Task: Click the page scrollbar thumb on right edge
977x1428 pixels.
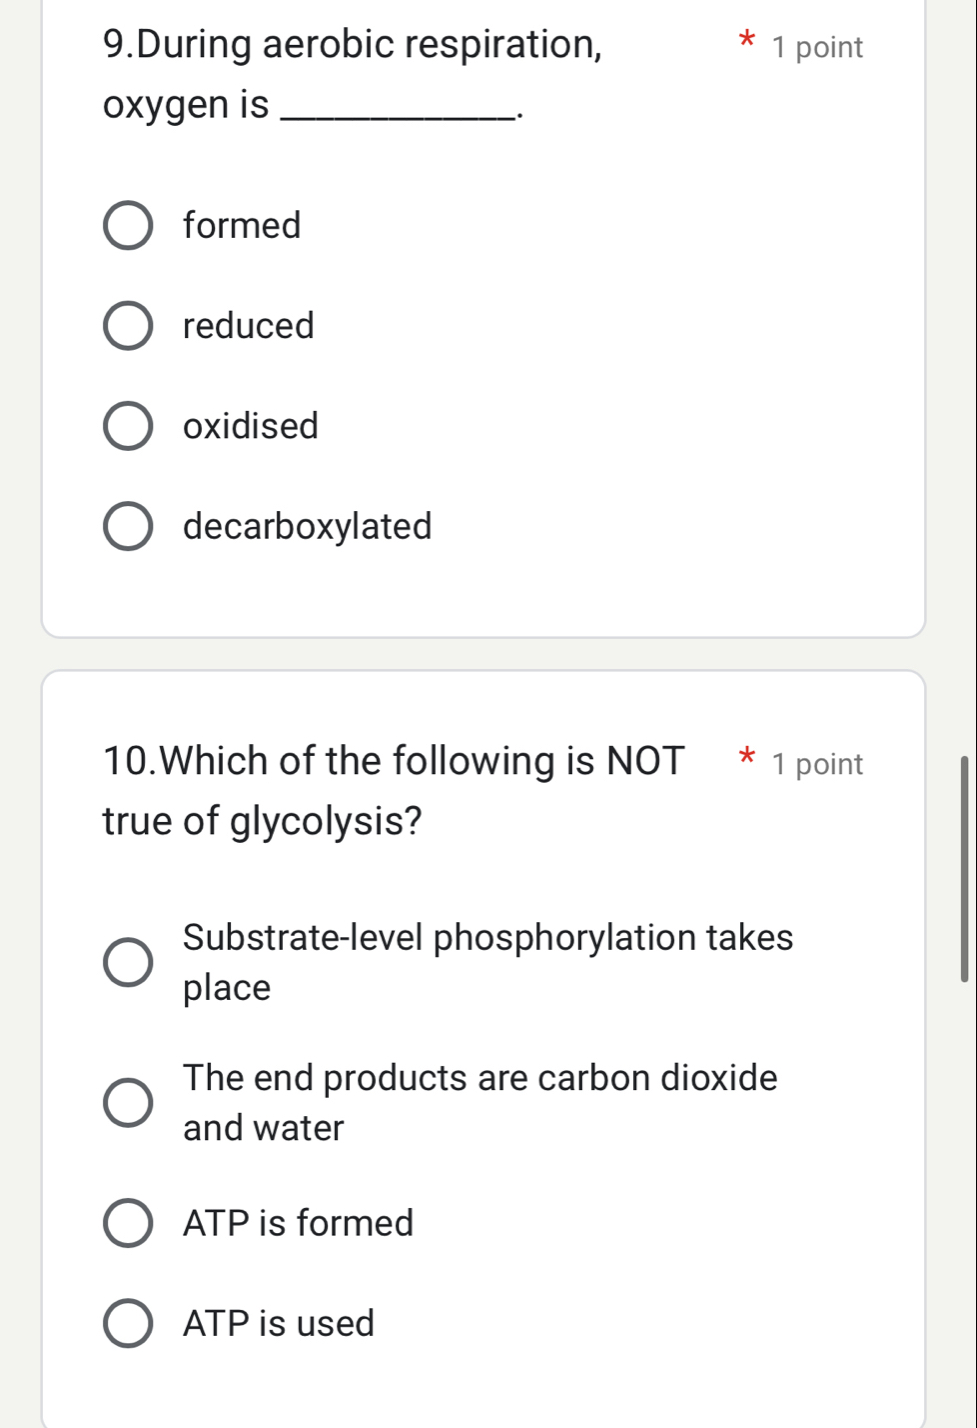Action: point(964,868)
